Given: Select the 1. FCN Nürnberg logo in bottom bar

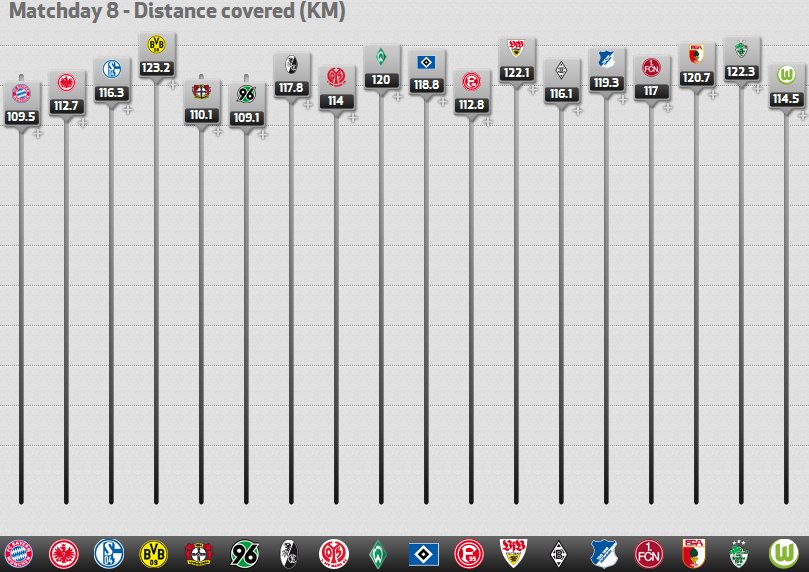Looking at the screenshot, I should pyautogui.click(x=649, y=553).
